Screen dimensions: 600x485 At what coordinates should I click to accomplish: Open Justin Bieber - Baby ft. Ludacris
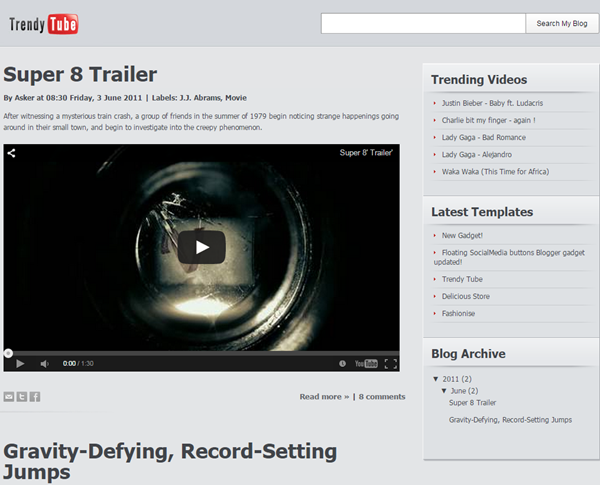coord(492,103)
